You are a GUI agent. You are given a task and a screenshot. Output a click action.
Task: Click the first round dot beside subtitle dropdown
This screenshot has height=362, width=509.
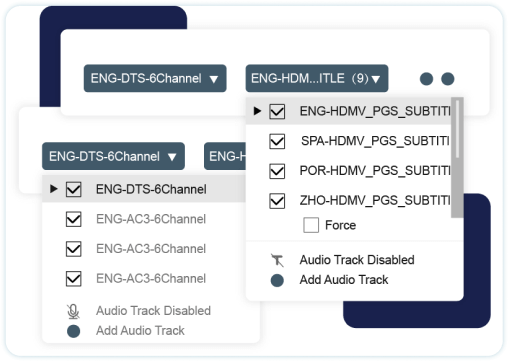click(x=426, y=79)
